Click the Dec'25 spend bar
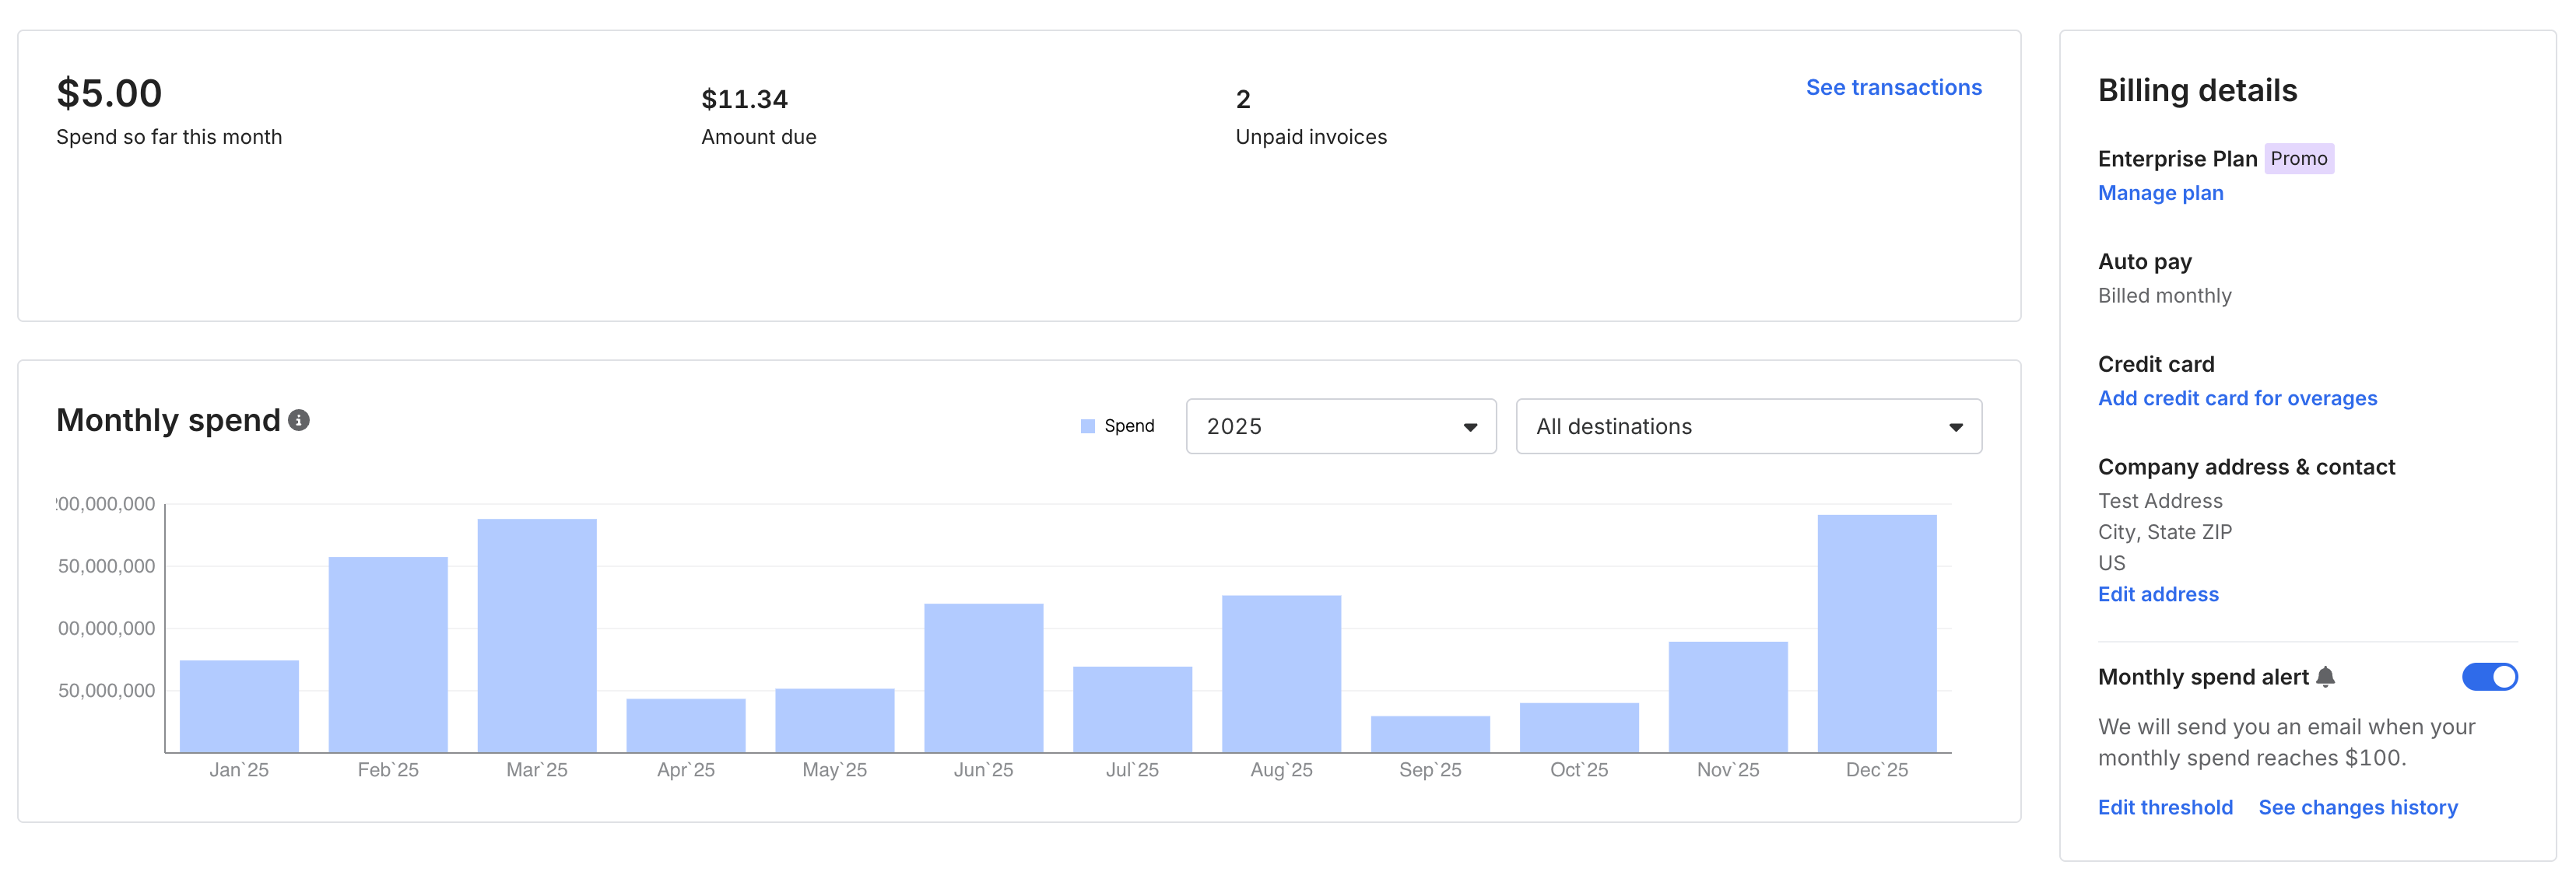The image size is (2576, 879). (1876, 634)
